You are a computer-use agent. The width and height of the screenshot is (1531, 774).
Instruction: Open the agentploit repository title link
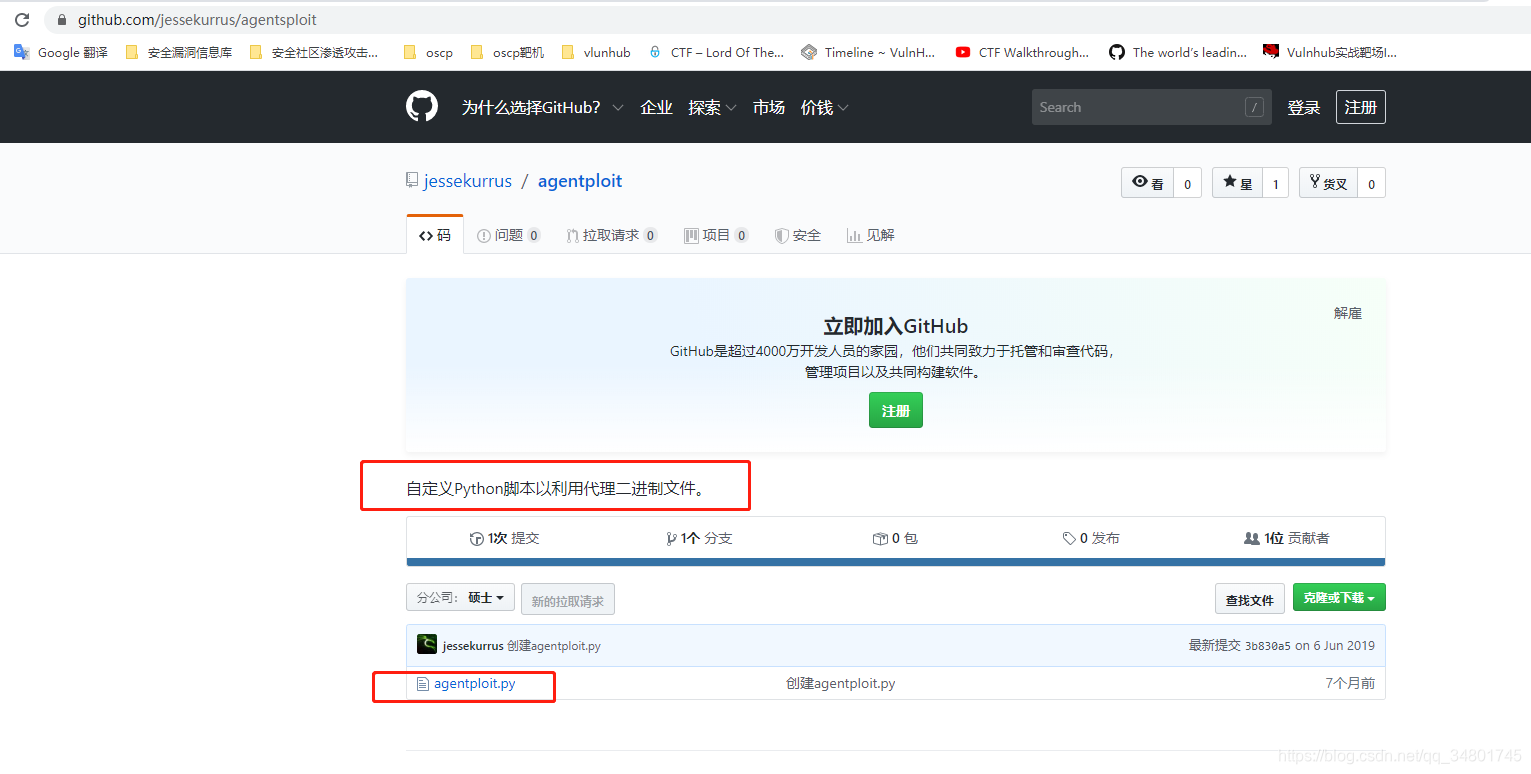click(580, 181)
